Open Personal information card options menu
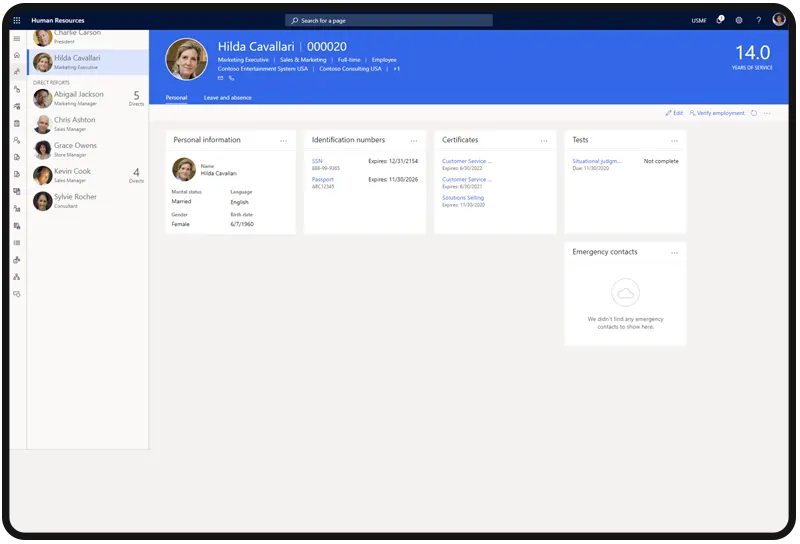Viewport: 800px width, 544px height. (x=284, y=141)
